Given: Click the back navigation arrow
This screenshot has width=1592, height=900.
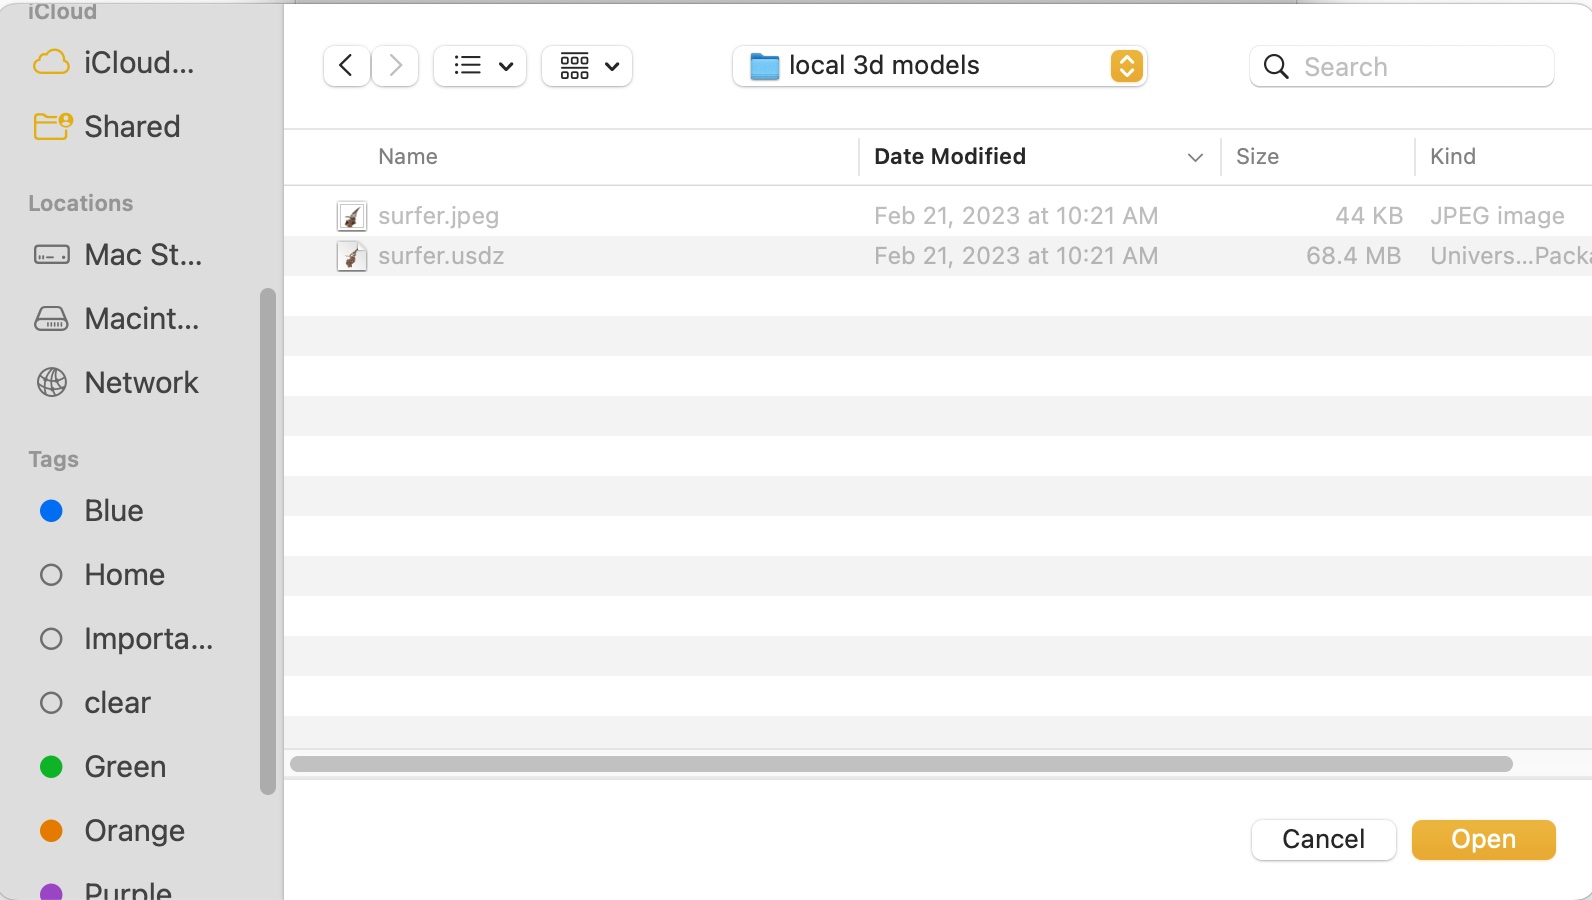Looking at the screenshot, I should [346, 66].
